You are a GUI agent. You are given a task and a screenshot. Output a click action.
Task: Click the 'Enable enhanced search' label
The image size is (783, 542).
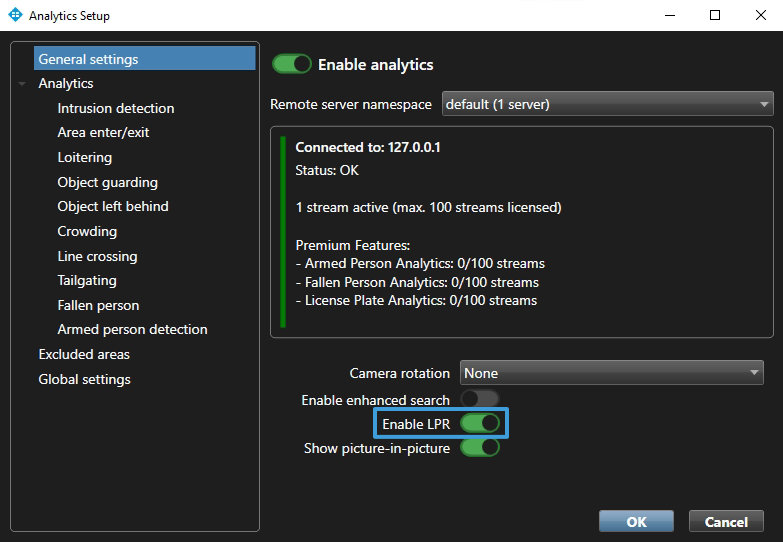[376, 400]
